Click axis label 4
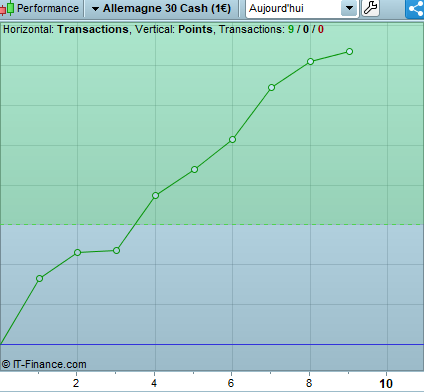The image size is (424, 392). tap(154, 383)
